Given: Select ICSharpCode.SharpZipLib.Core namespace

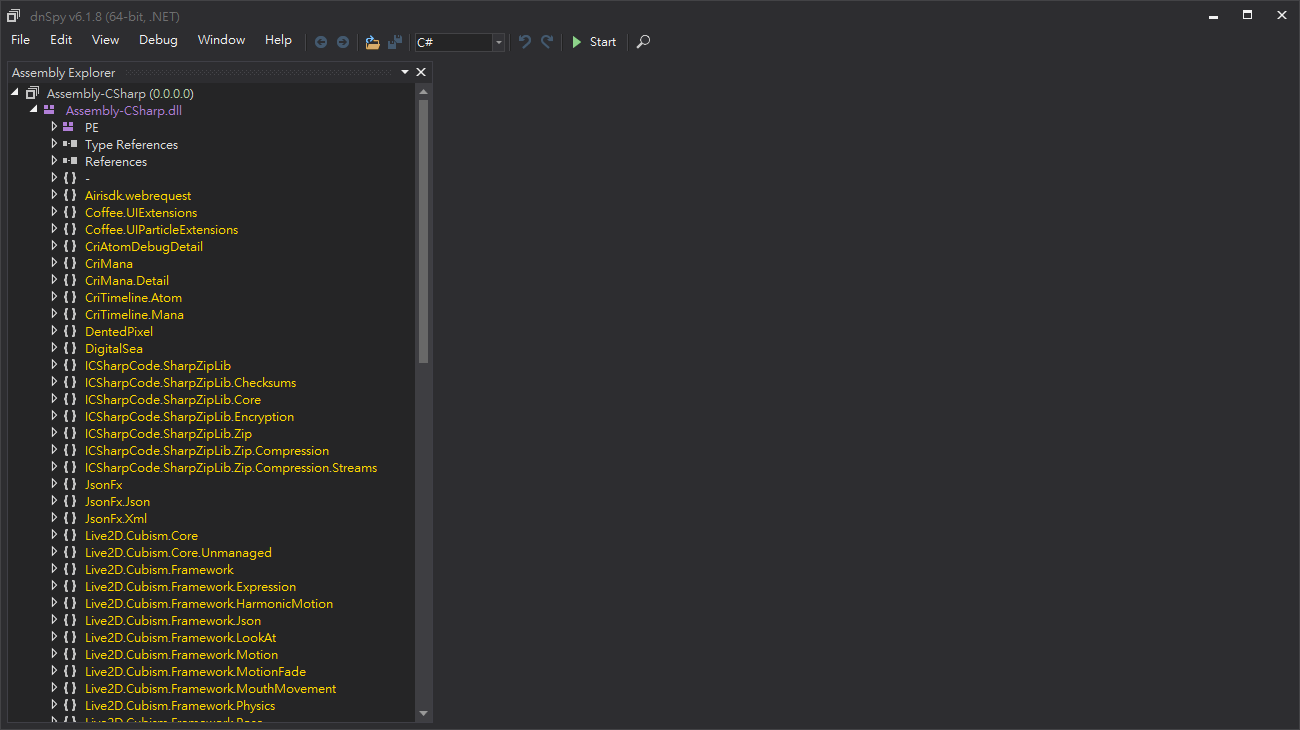Looking at the screenshot, I should pyautogui.click(x=173, y=399).
